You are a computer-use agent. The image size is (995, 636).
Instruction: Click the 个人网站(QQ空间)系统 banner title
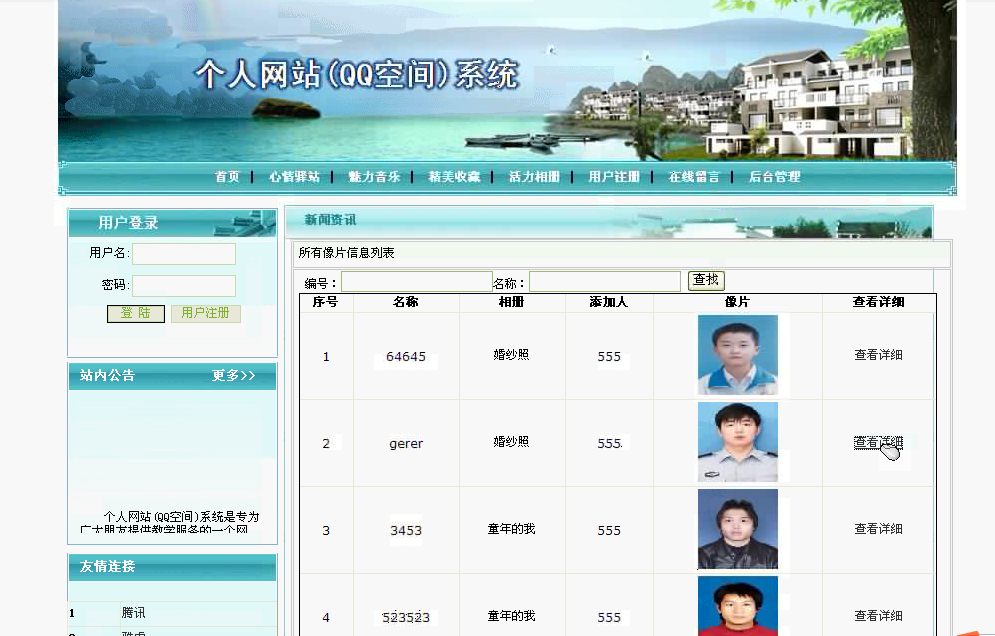[x=357, y=74]
